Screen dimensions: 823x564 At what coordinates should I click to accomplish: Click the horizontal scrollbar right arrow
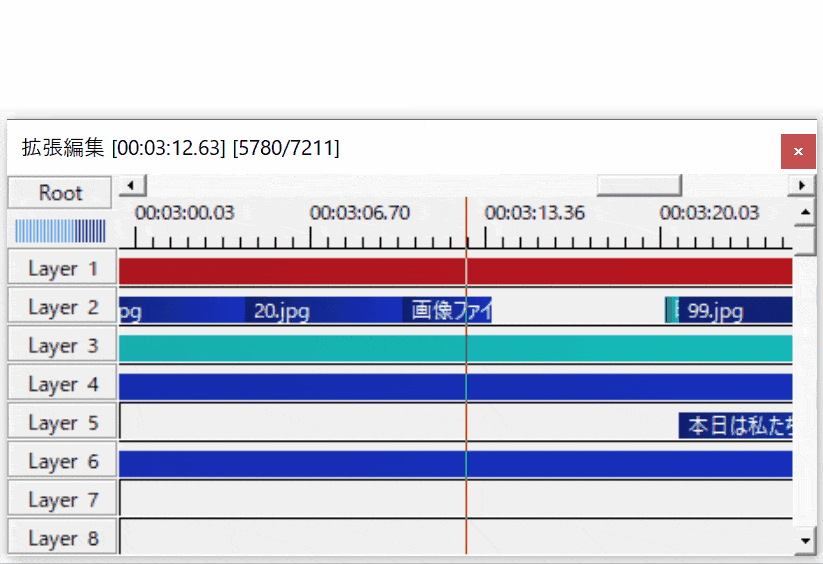pyautogui.click(x=800, y=186)
